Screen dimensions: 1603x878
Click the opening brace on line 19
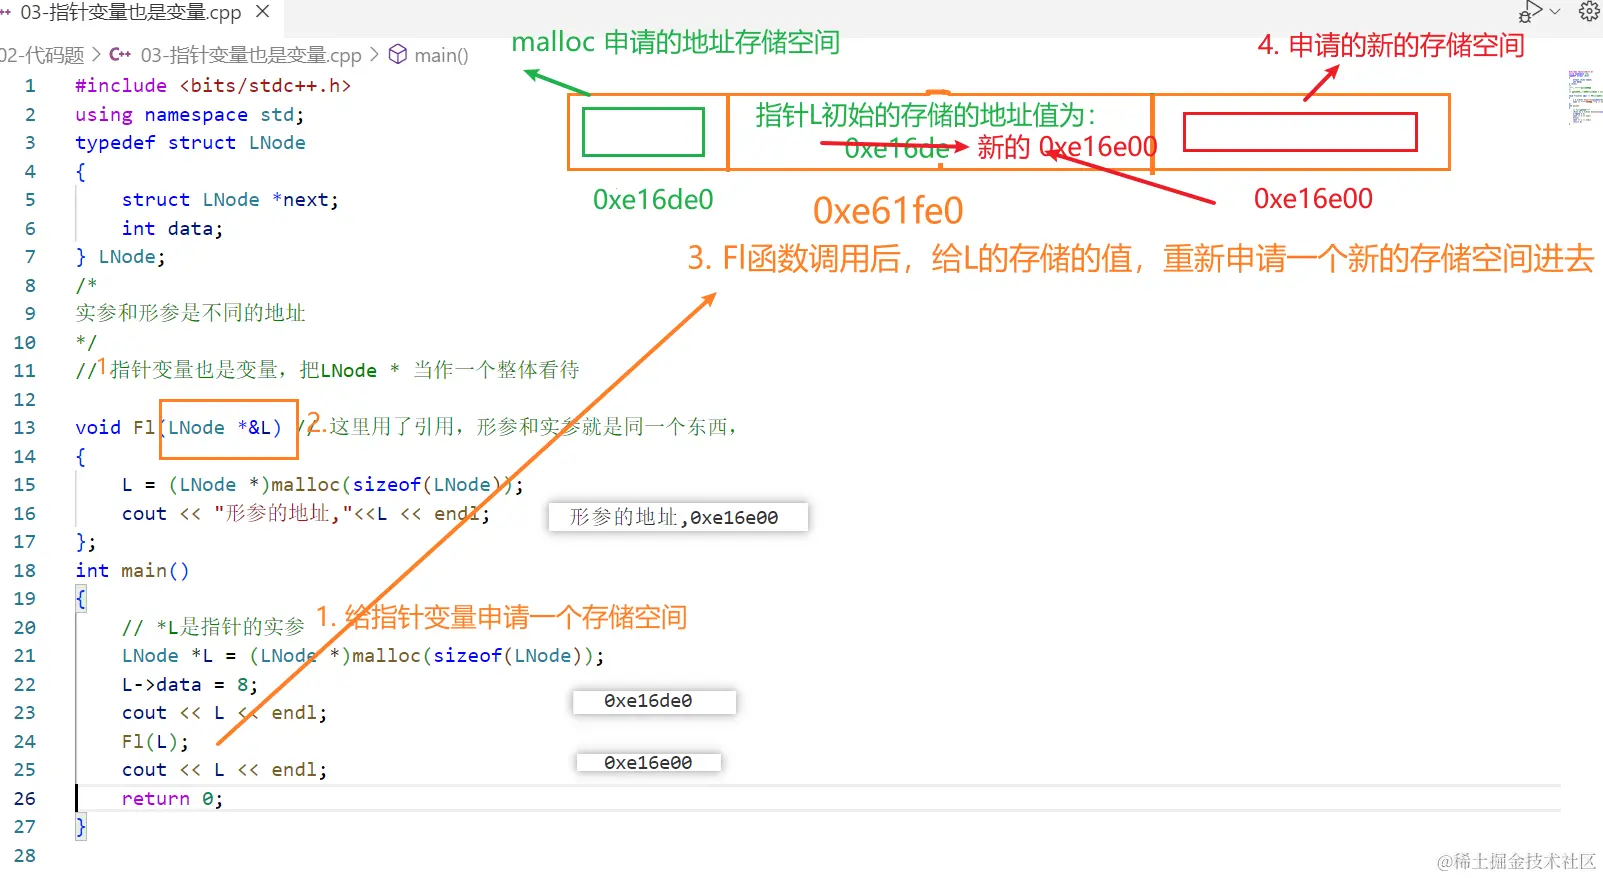point(81,599)
